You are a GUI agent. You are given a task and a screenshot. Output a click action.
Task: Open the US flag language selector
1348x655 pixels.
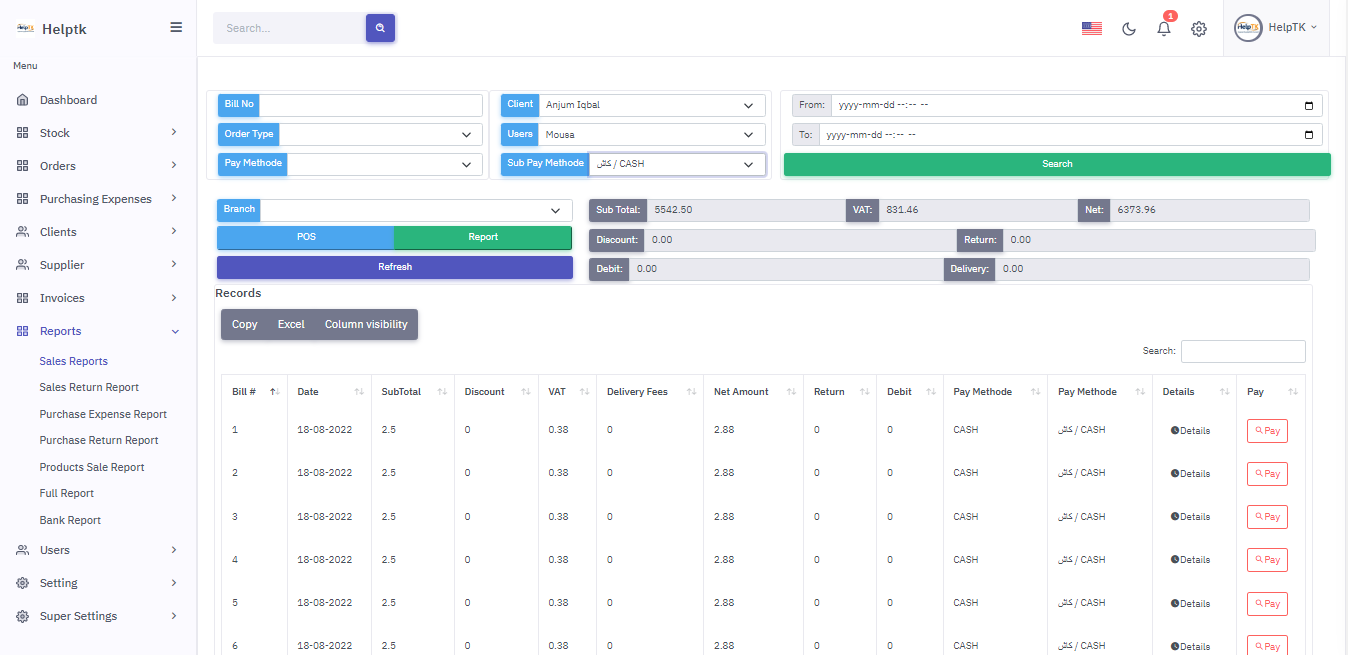pos(1091,29)
